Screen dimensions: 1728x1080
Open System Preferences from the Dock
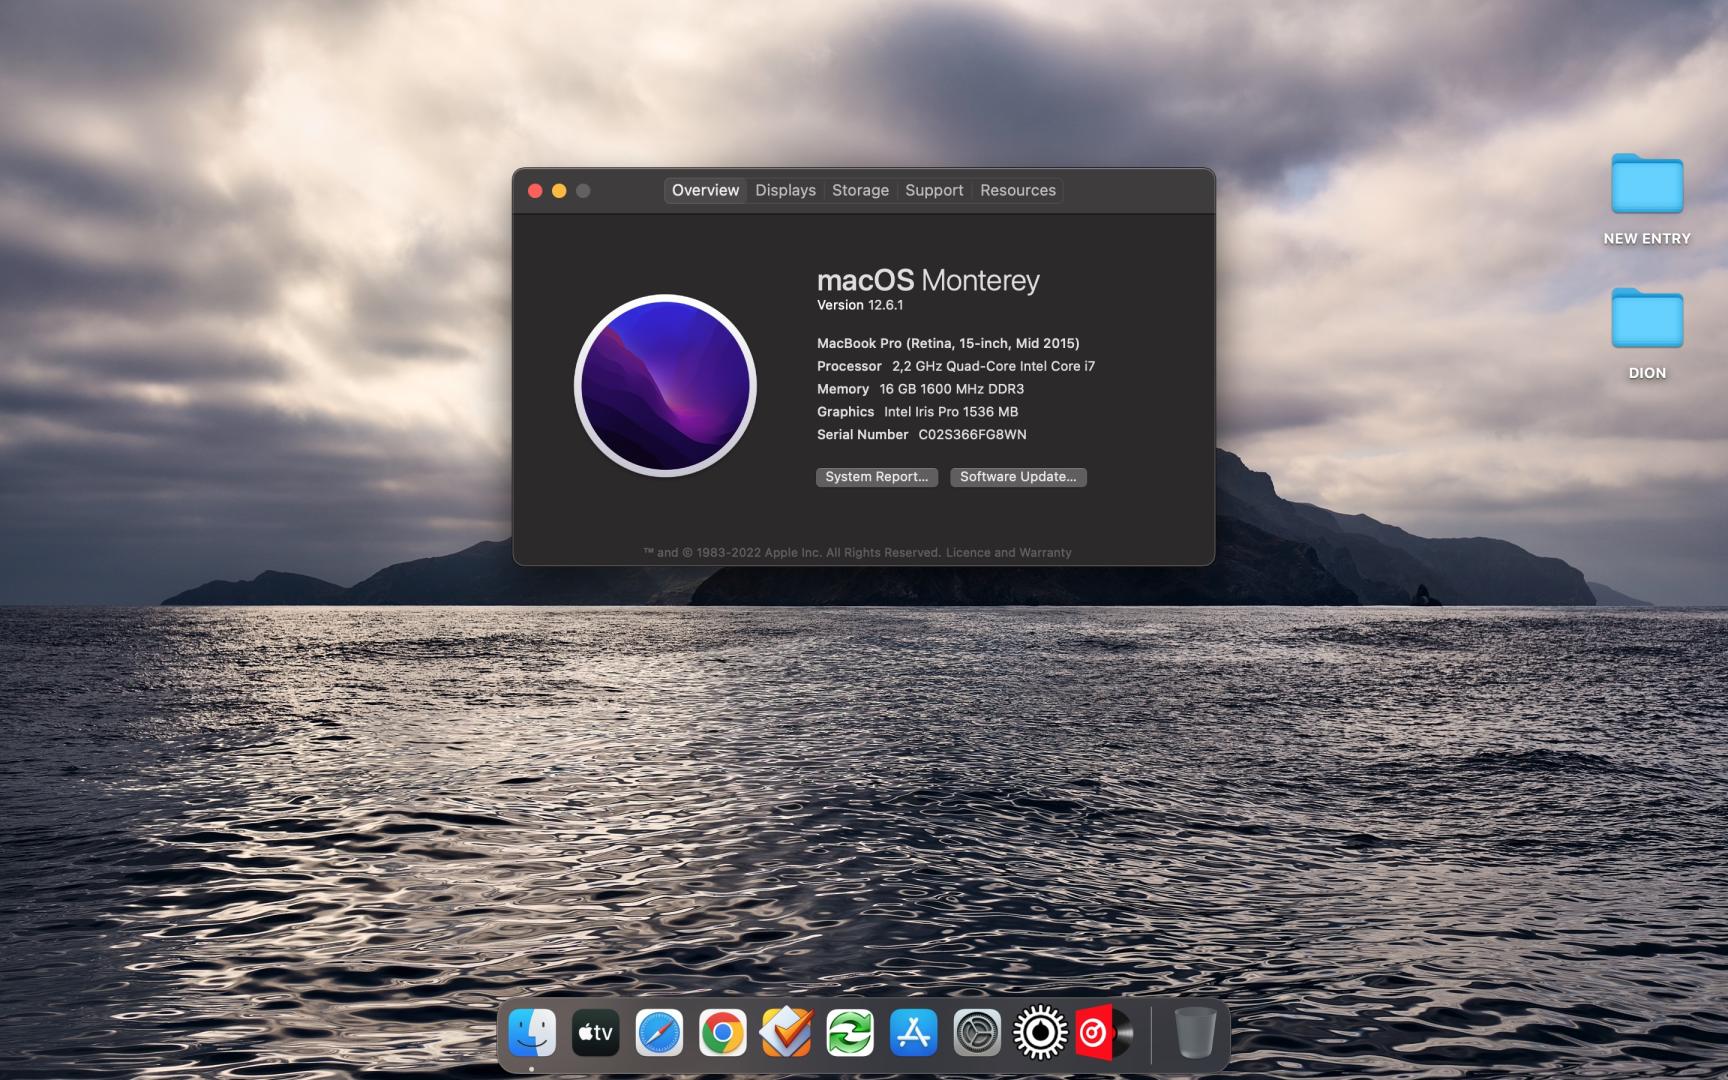pos(977,1033)
